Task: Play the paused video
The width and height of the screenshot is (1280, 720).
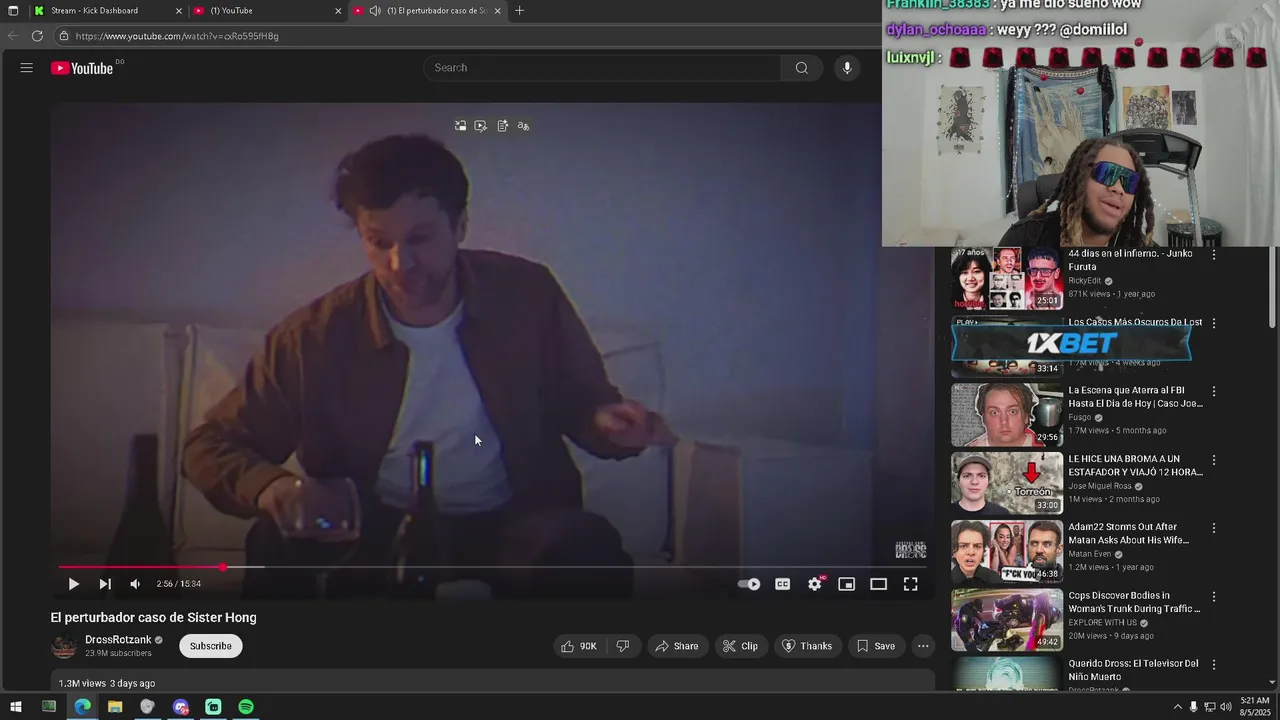Action: (73, 584)
